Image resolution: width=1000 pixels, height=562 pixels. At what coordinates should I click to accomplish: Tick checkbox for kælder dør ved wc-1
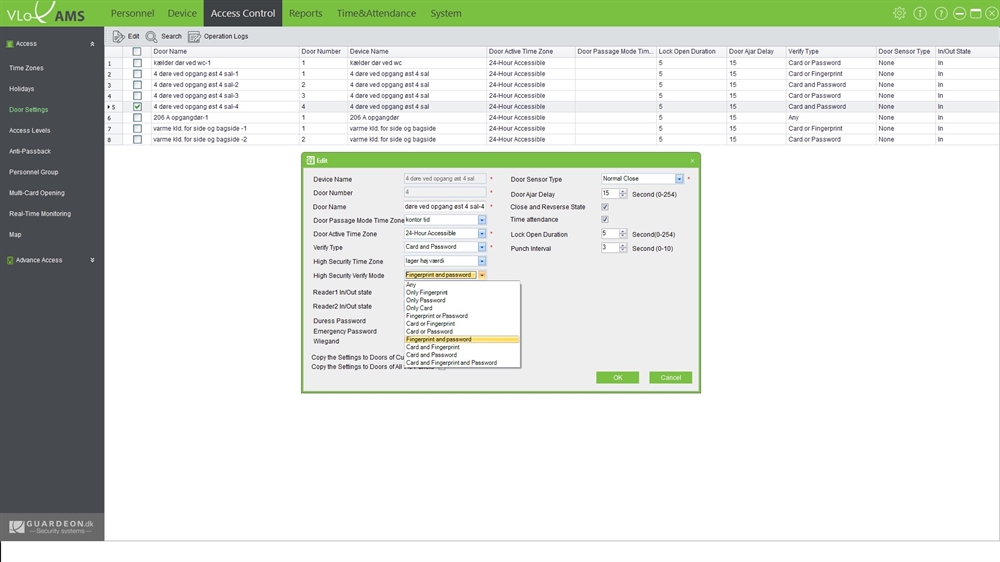click(x=137, y=63)
